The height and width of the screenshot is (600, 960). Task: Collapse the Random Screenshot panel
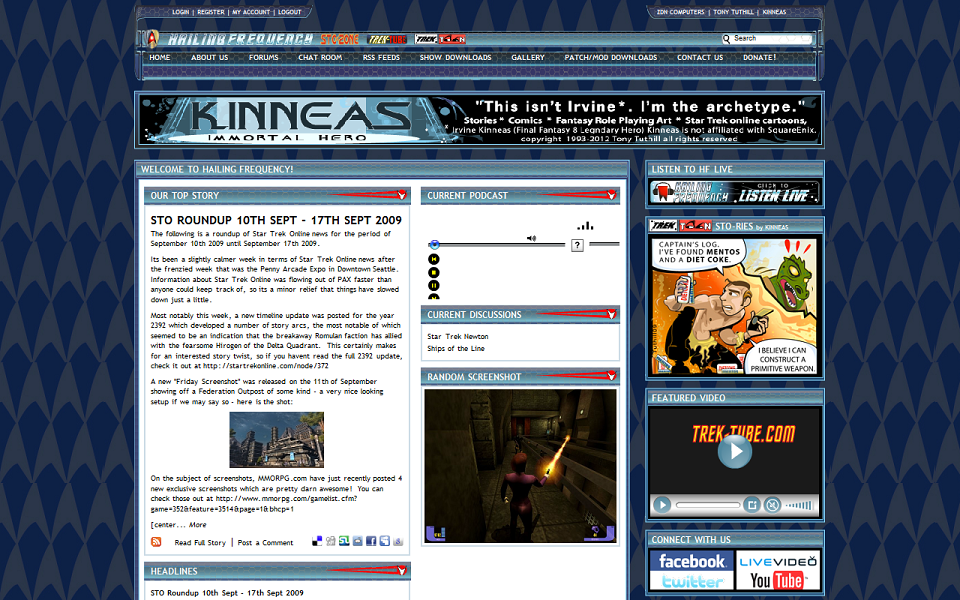click(611, 376)
